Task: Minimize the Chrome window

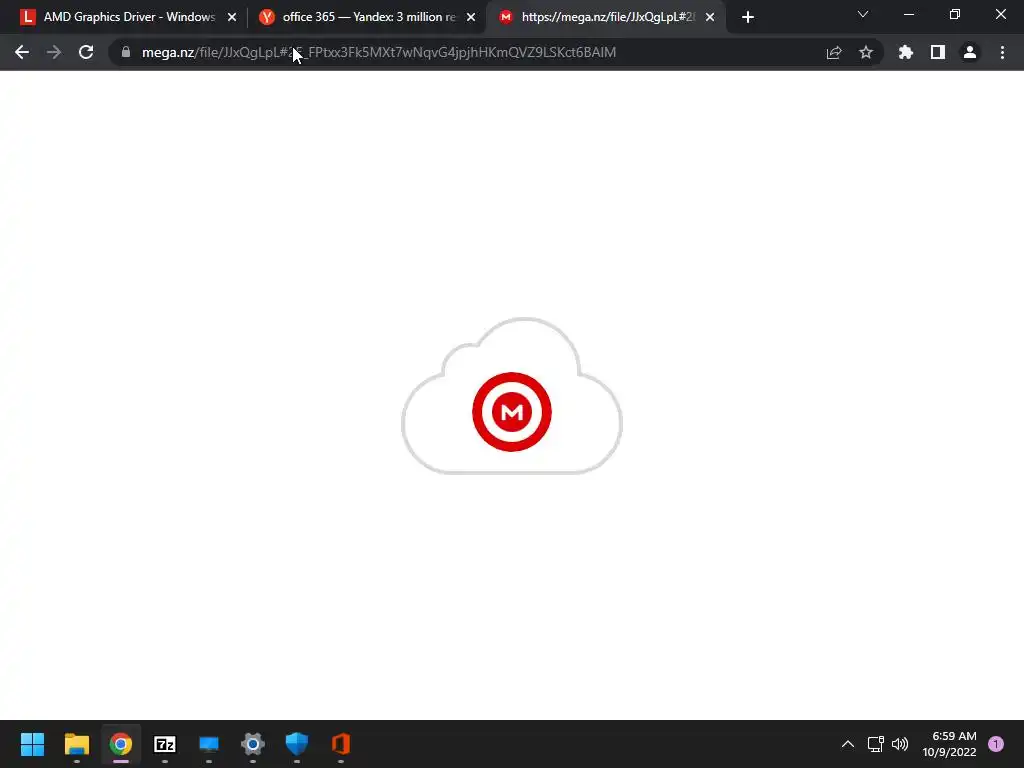Action: (909, 14)
